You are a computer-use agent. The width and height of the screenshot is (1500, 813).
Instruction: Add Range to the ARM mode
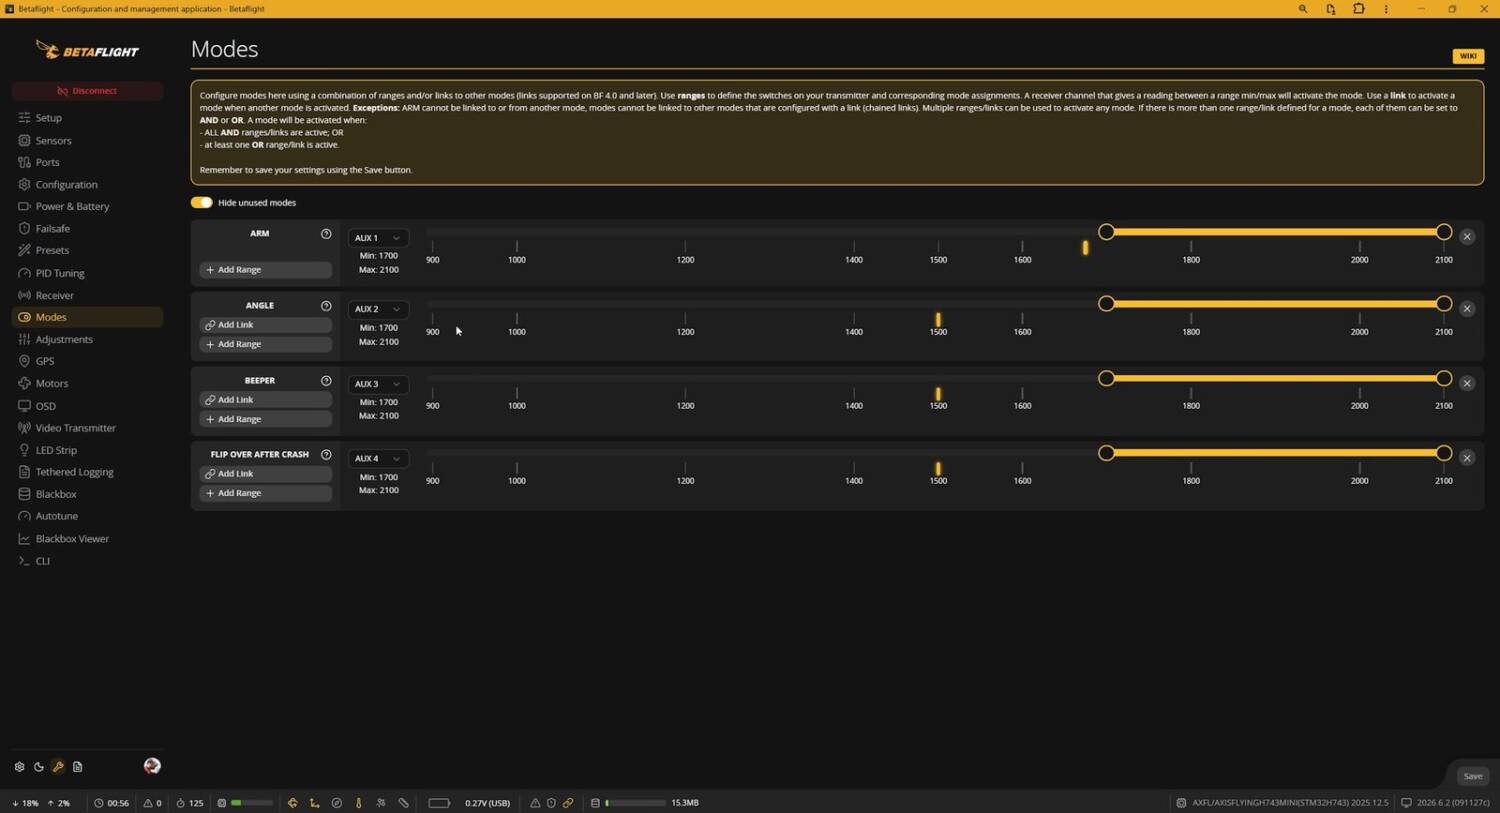pos(265,270)
